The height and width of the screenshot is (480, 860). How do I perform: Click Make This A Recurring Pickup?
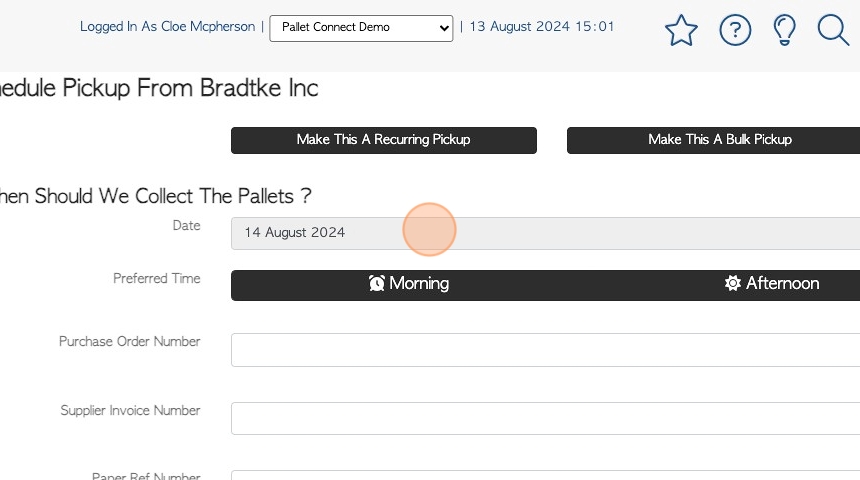click(x=383, y=140)
